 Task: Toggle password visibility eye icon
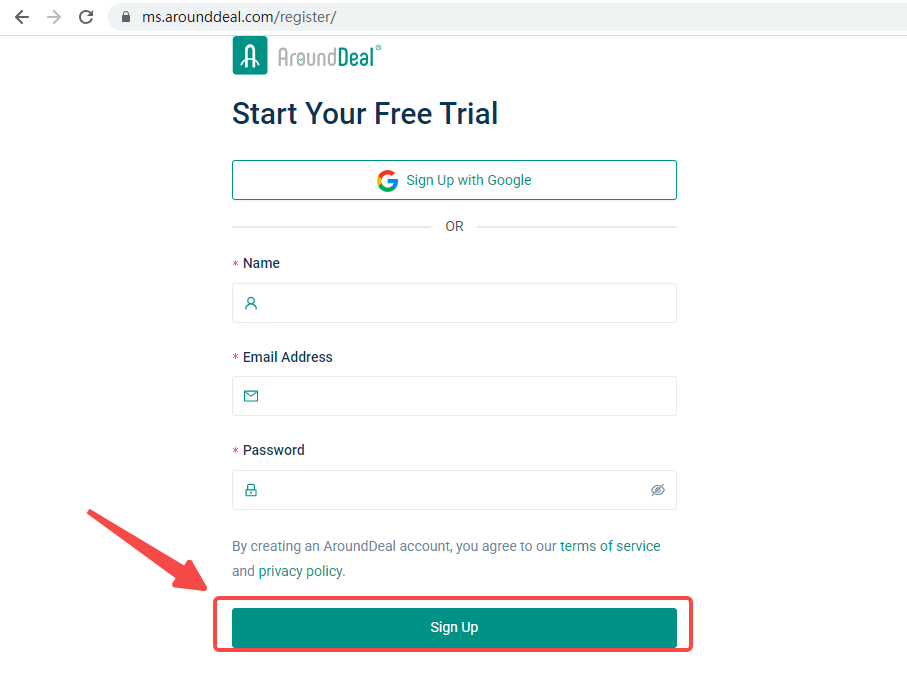click(657, 490)
